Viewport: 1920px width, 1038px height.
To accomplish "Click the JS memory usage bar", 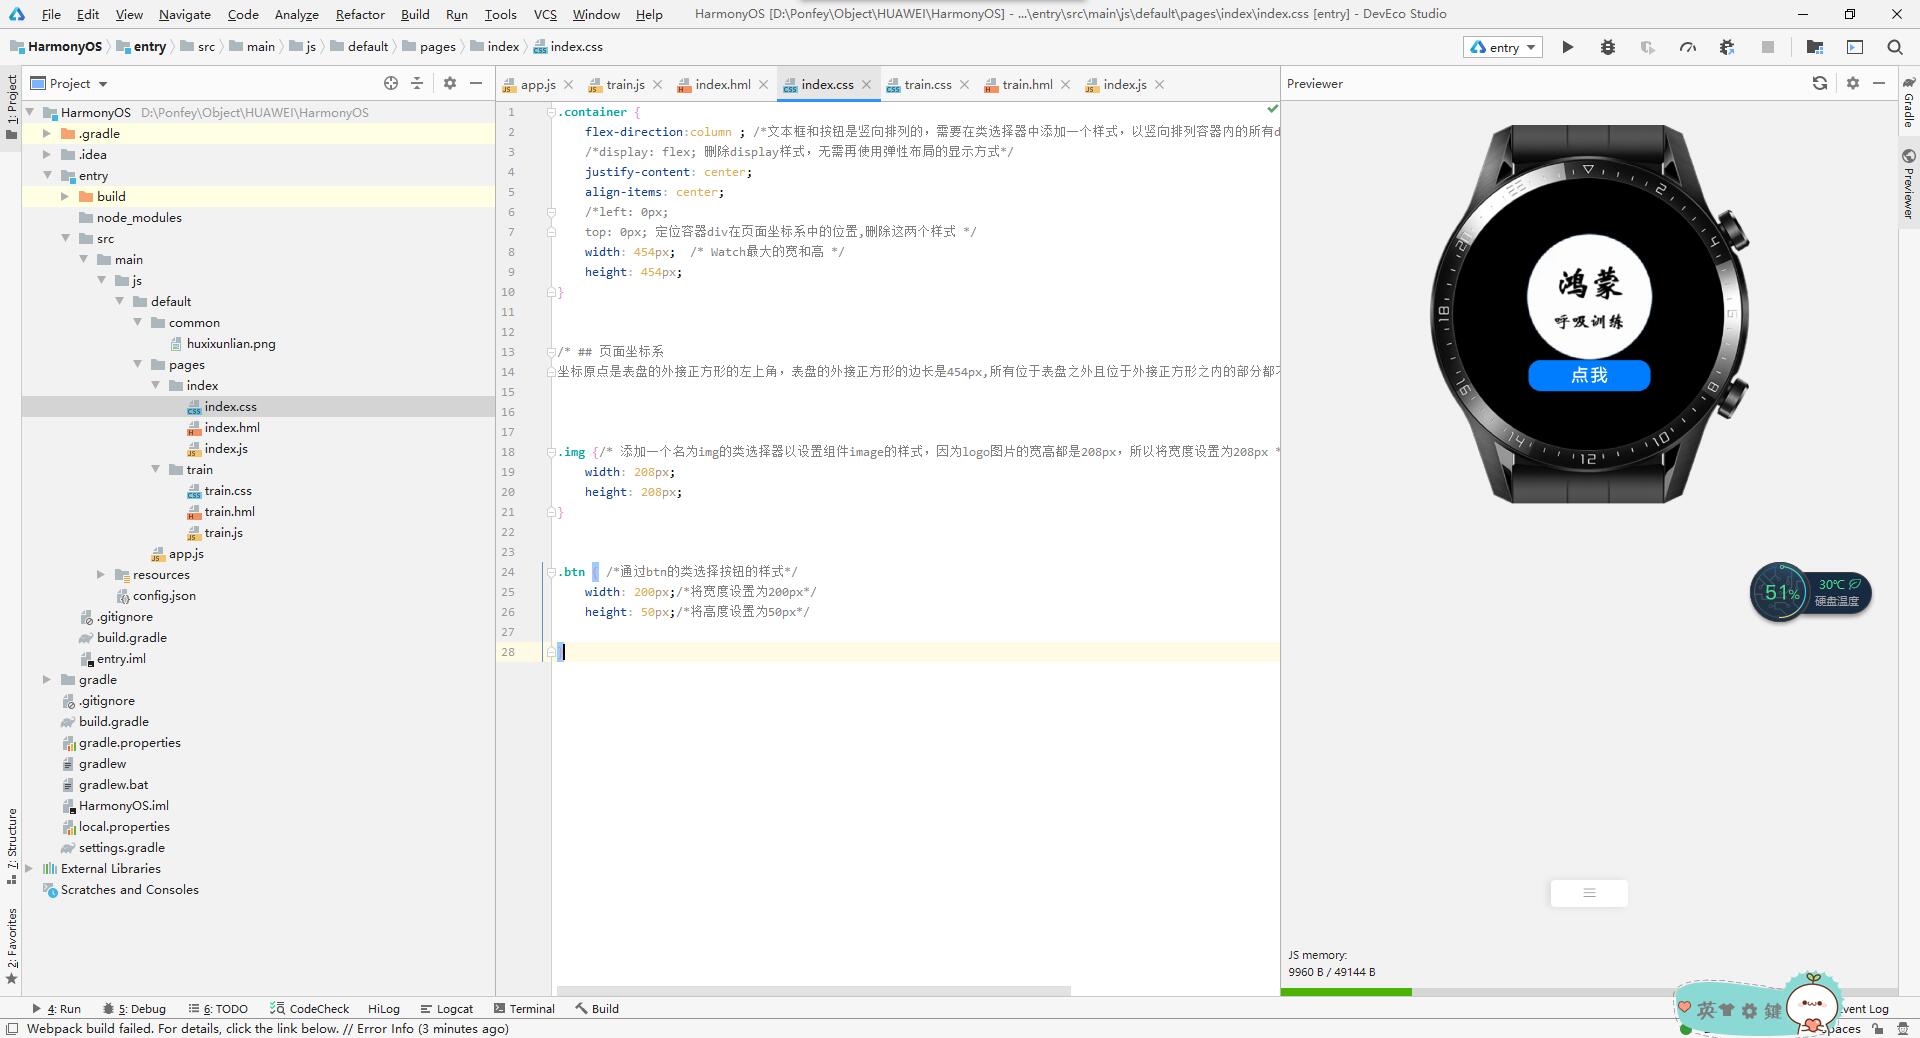I will [x=1589, y=992].
